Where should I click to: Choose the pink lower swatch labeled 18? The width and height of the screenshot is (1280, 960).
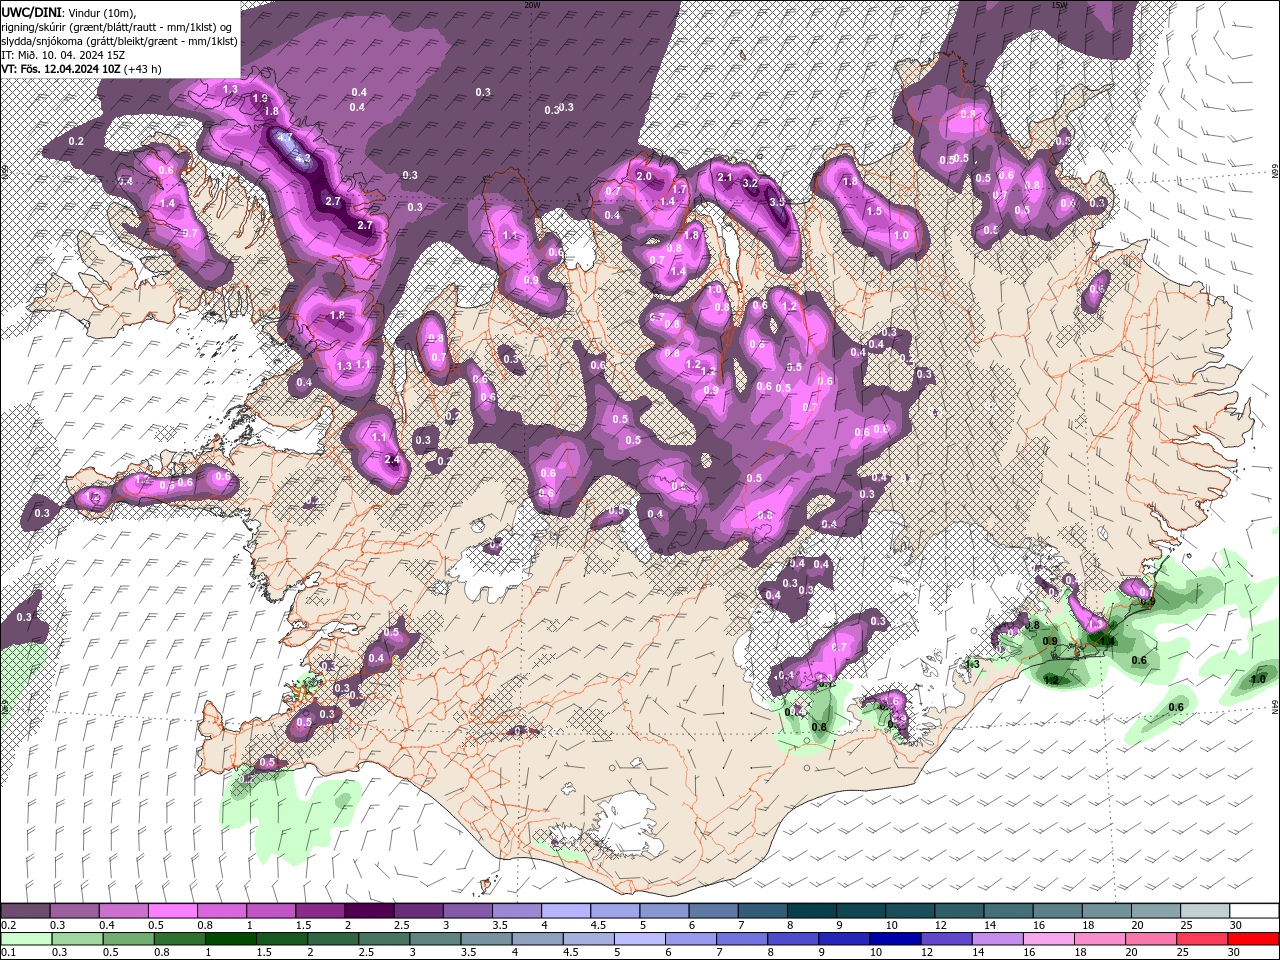click(x=1101, y=940)
